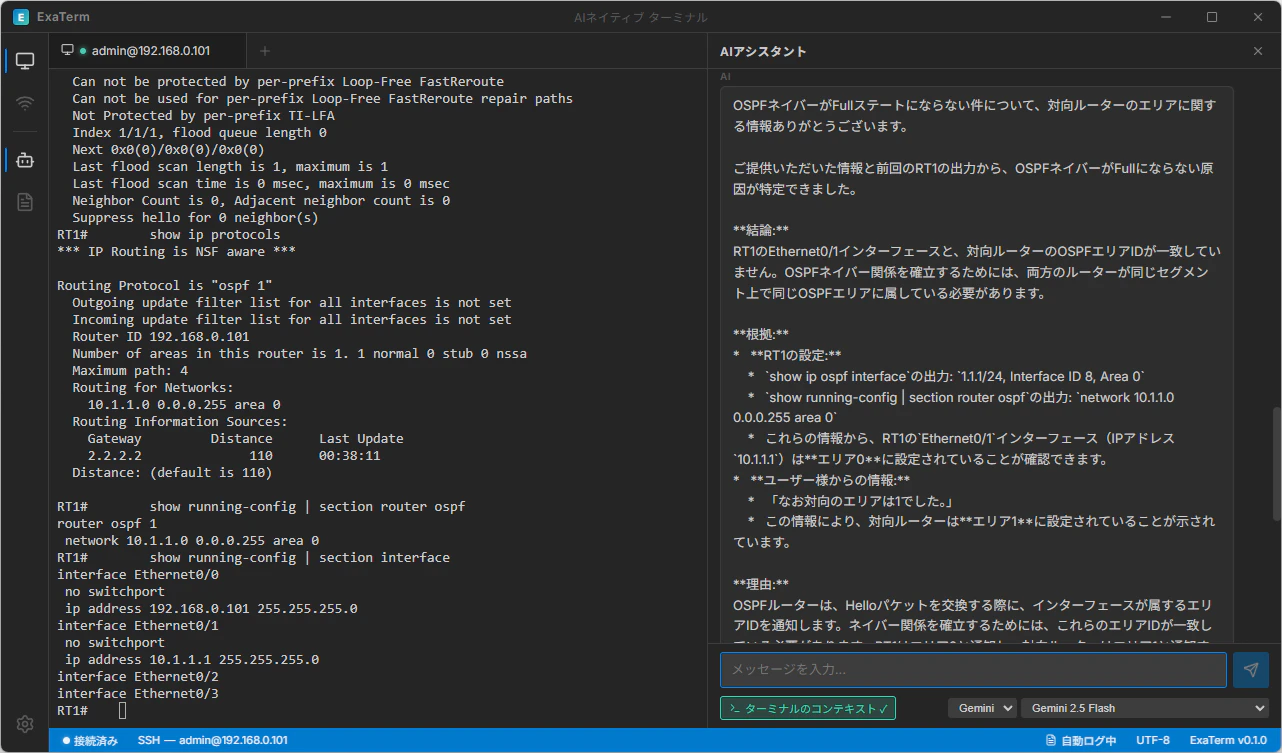Click 'ip address 10.1.1.1 255.255.255.0' line
Screen dimensions: 1282x753
192,659
